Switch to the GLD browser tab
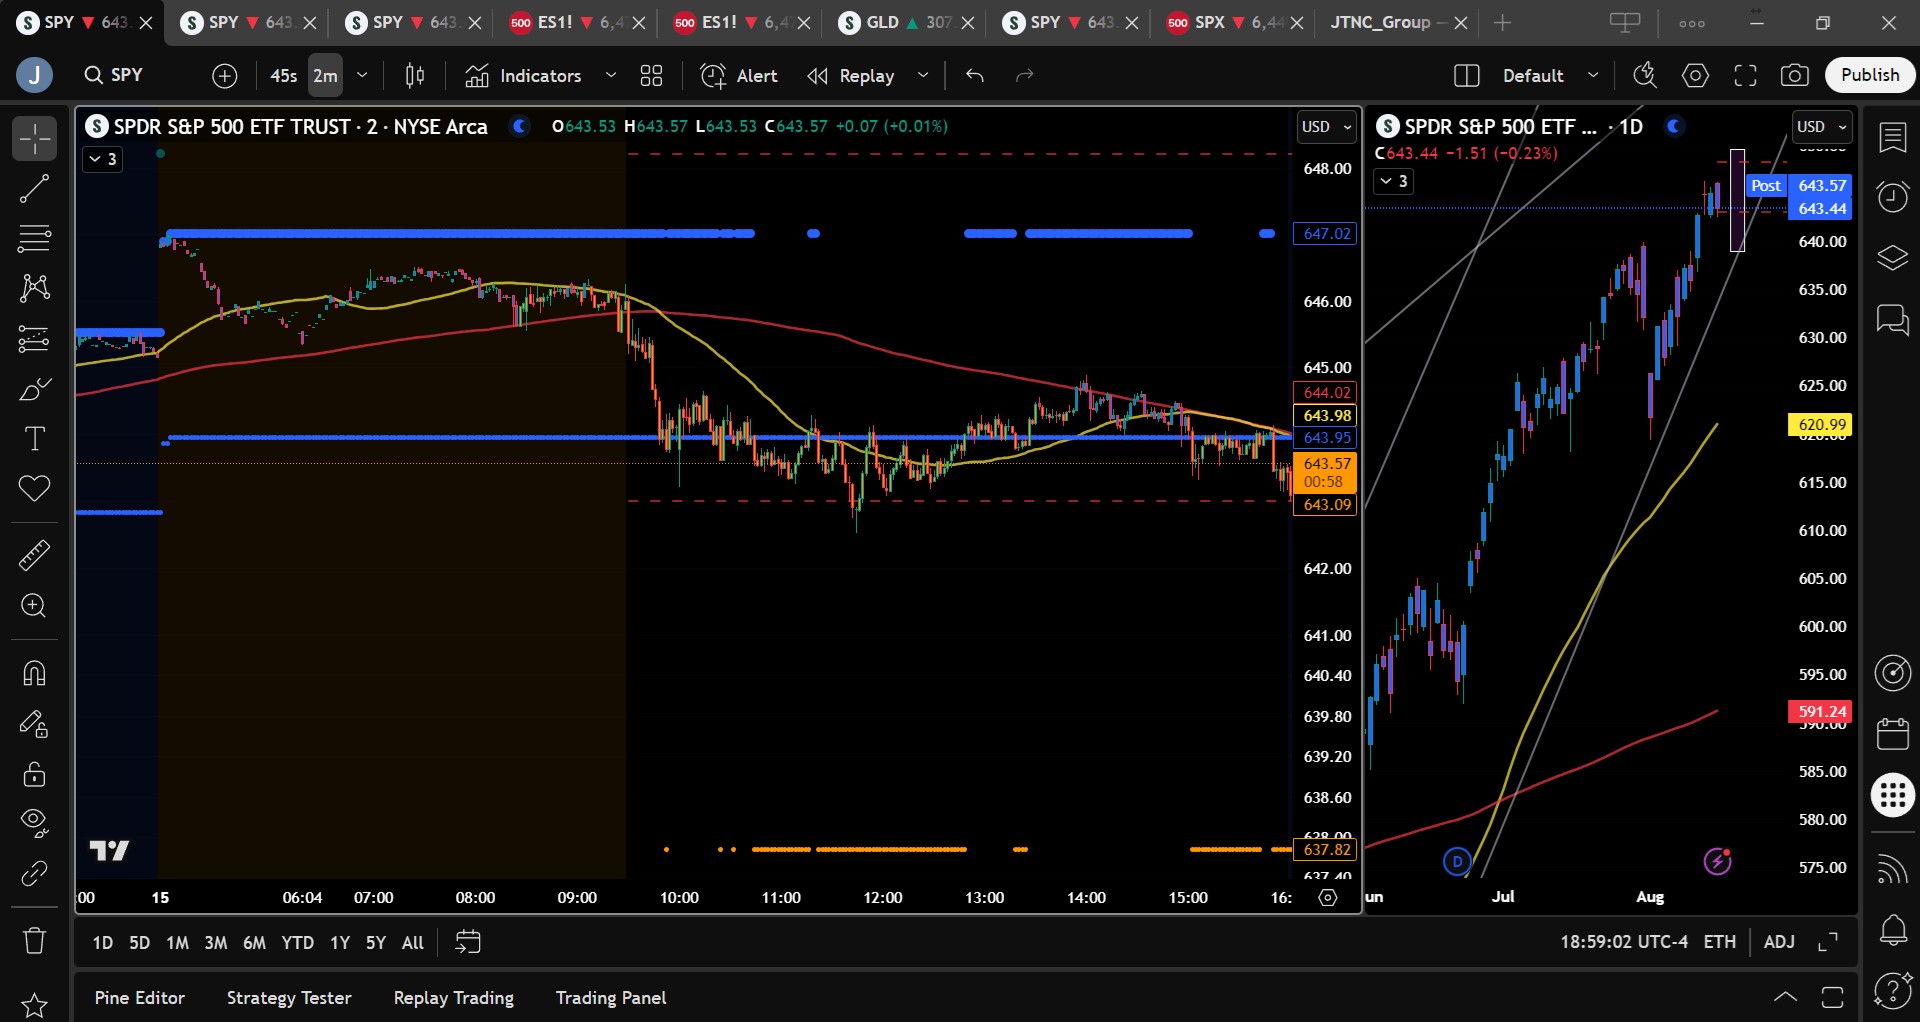 tap(906, 23)
